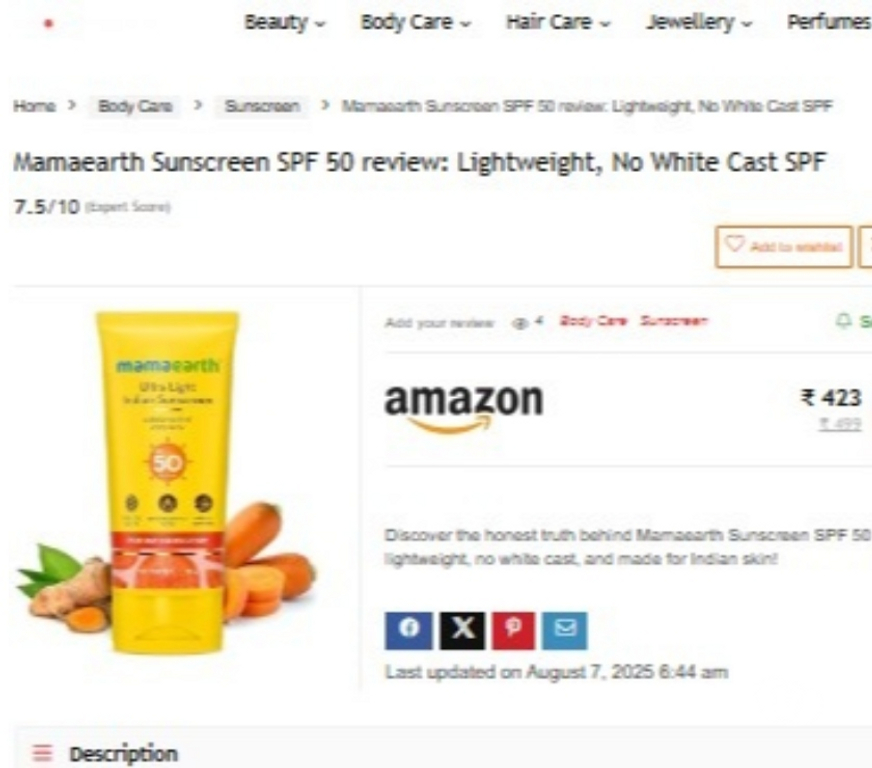Expand the Beauty dropdown menu

[x=285, y=23]
